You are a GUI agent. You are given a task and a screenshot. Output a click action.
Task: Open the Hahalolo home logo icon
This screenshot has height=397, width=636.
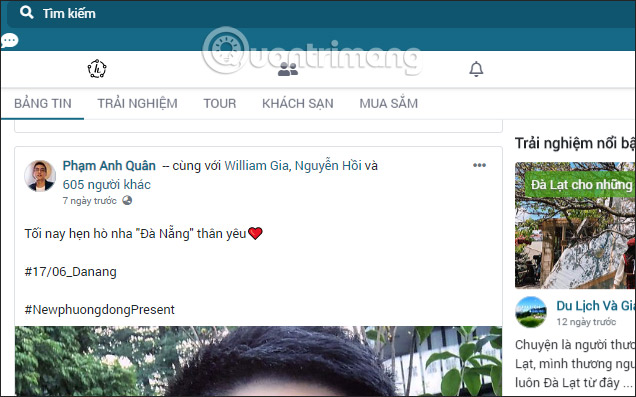(x=97, y=69)
